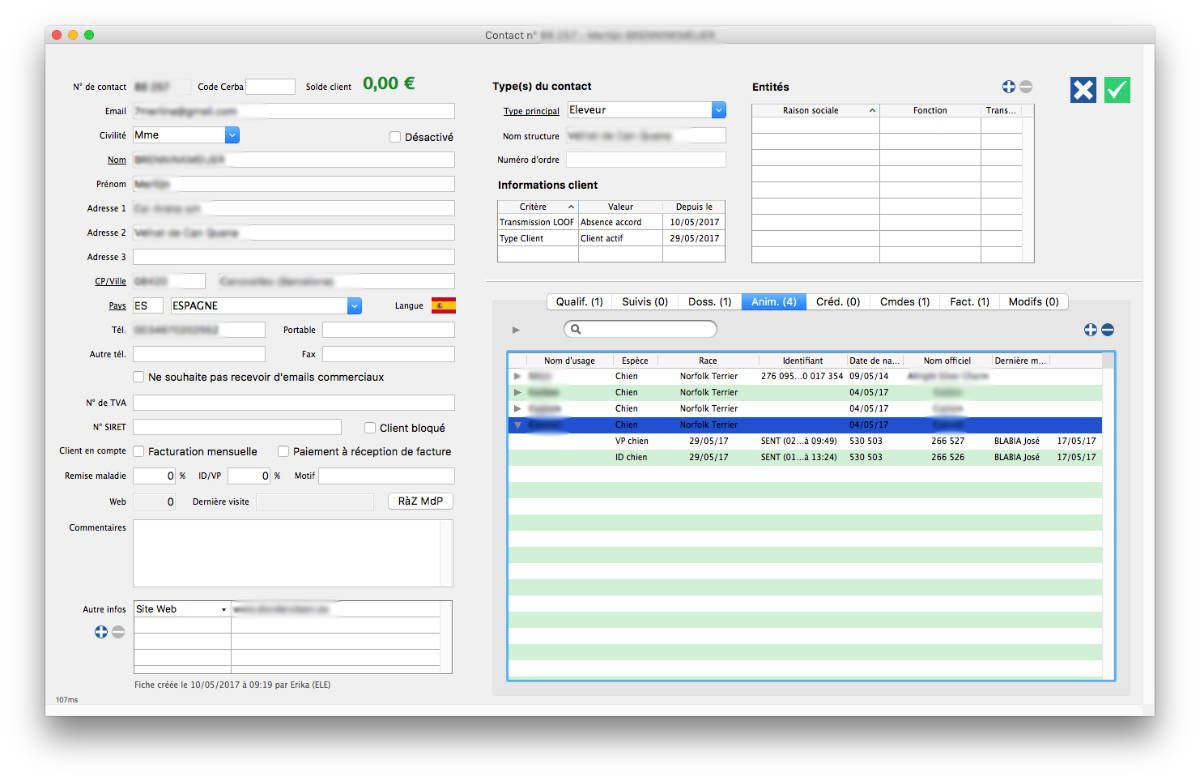Click the magnifier icon in the search field
The height and width of the screenshot is (781, 1200).
pyautogui.click(x=577, y=329)
